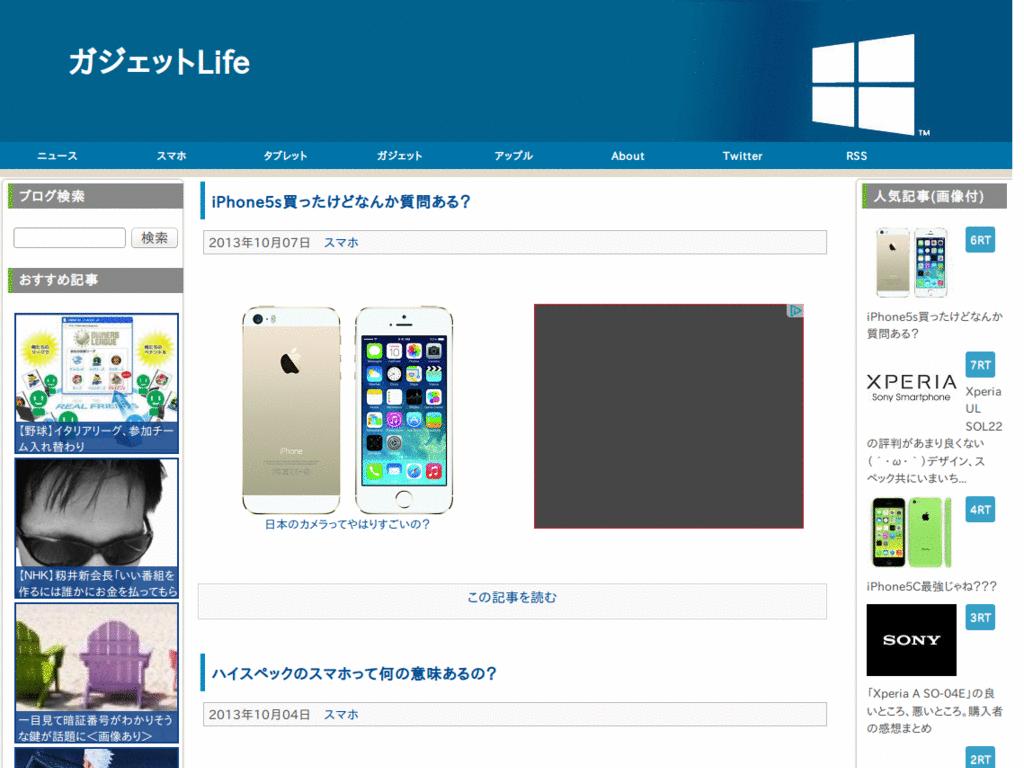The height and width of the screenshot is (768, 1024).
Task: Click the 検索 search button
Action: tap(155, 238)
